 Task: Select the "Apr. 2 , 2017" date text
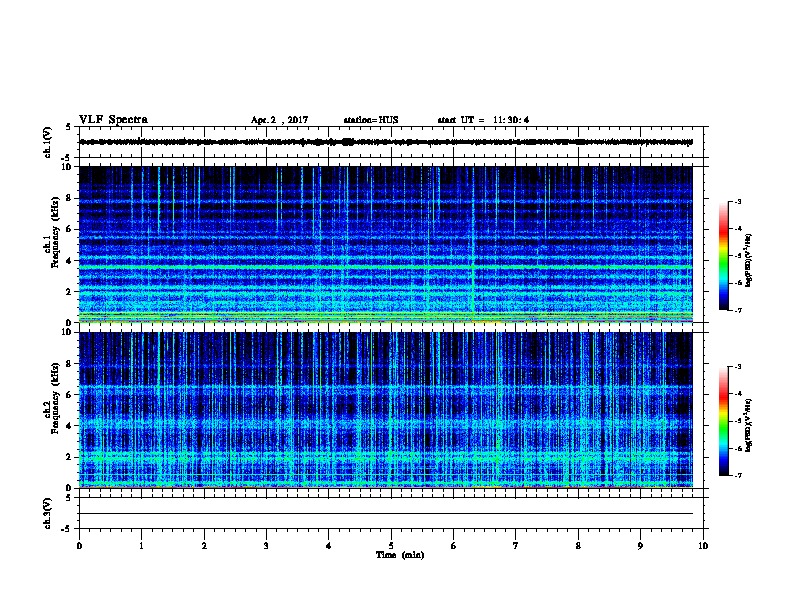279,120
